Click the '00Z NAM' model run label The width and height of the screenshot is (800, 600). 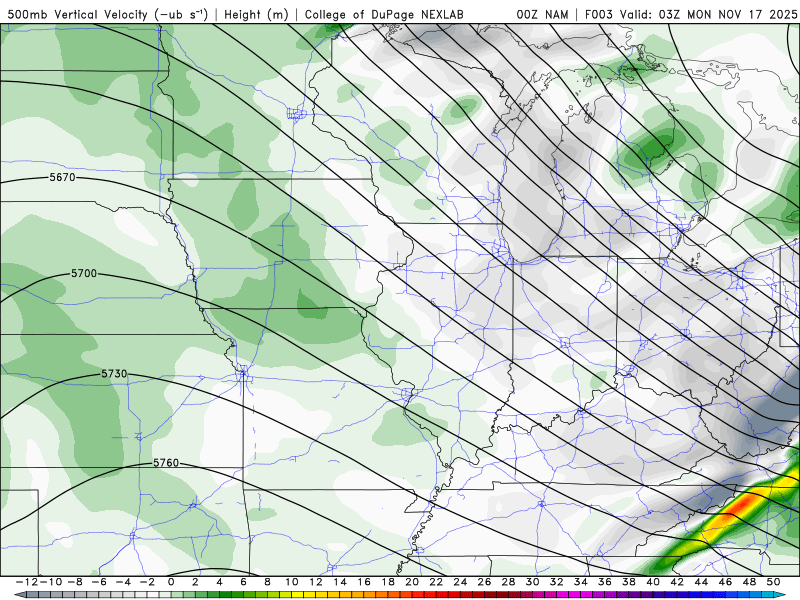[542, 15]
